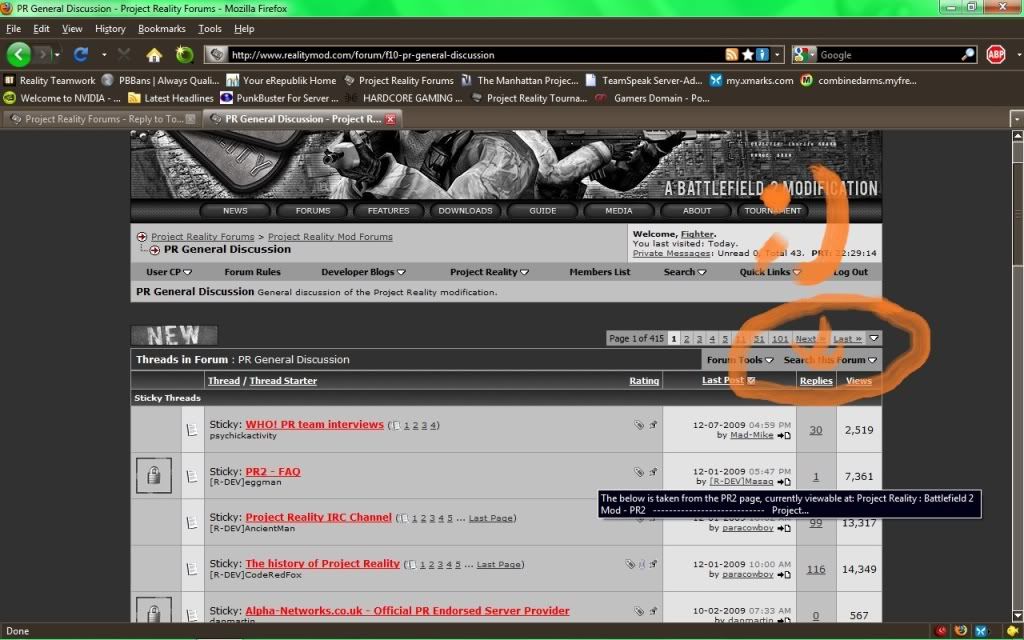Go to page 2 of the thread list
1024x640 pixels.
click(687, 339)
